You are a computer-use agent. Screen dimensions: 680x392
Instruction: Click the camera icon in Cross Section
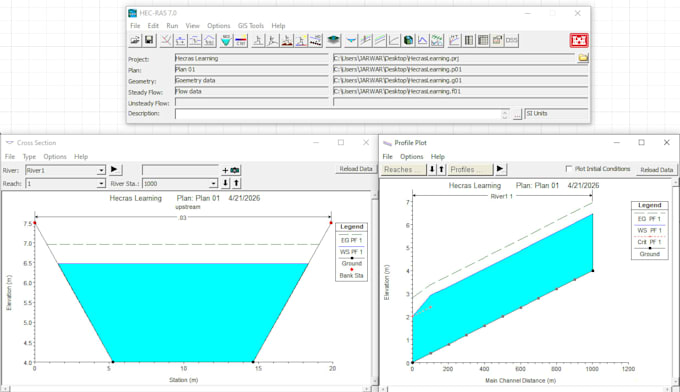point(235,170)
